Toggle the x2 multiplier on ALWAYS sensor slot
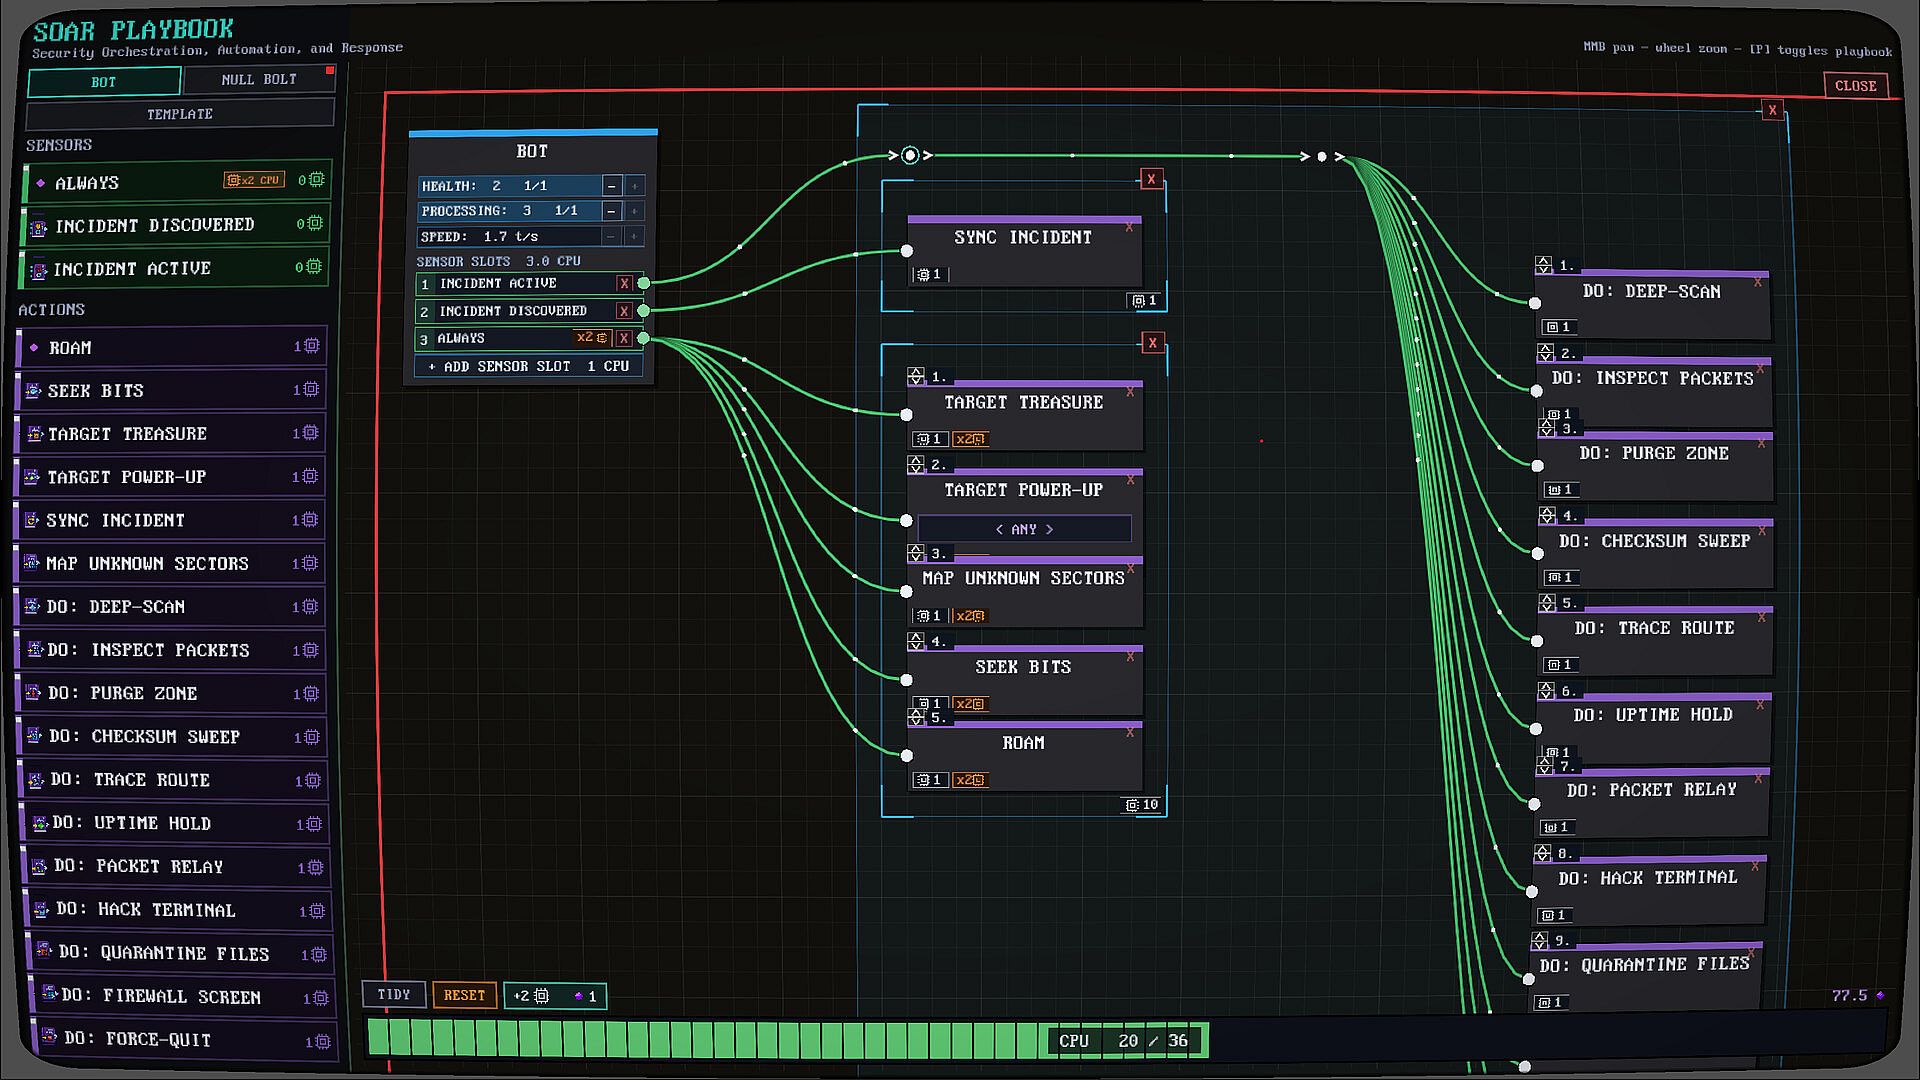Screen dimensions: 1920x1080 [592, 338]
